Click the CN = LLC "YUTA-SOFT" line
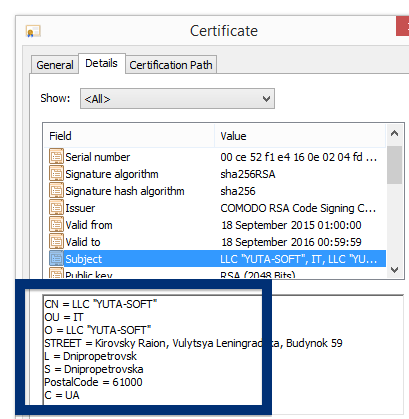The width and height of the screenshot is (409, 419). (101, 304)
